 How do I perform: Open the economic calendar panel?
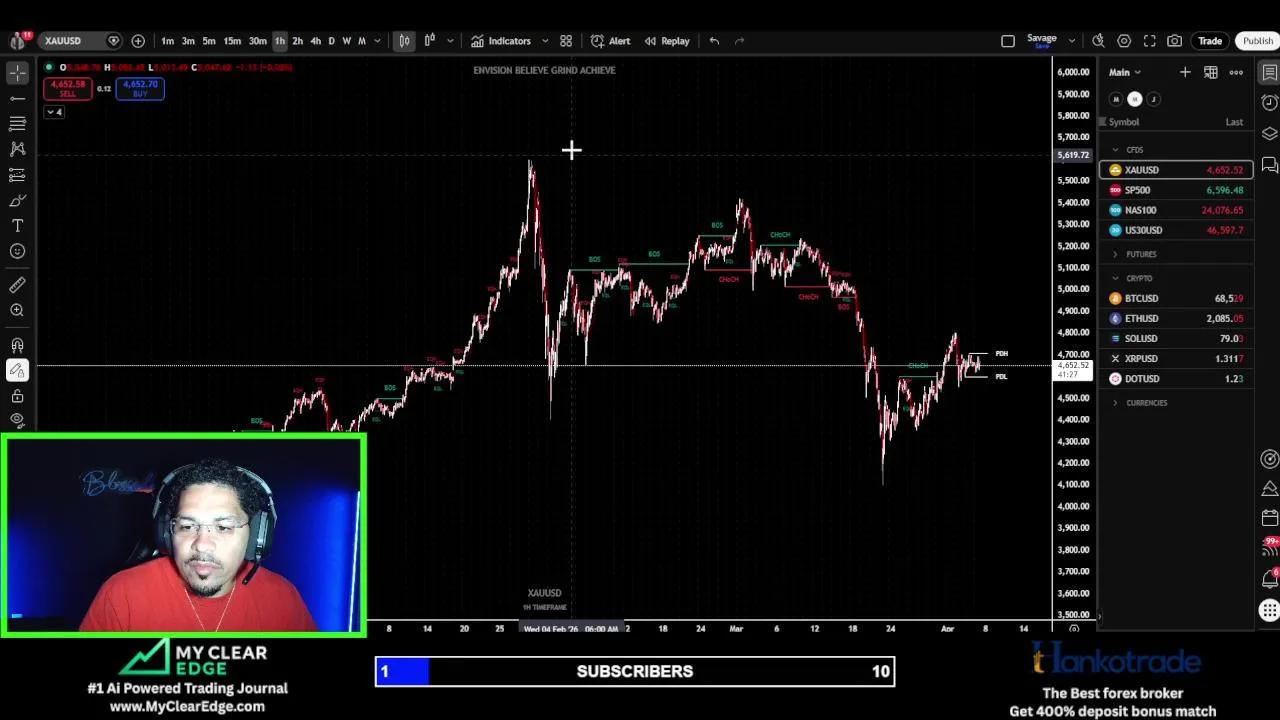click(1269, 518)
